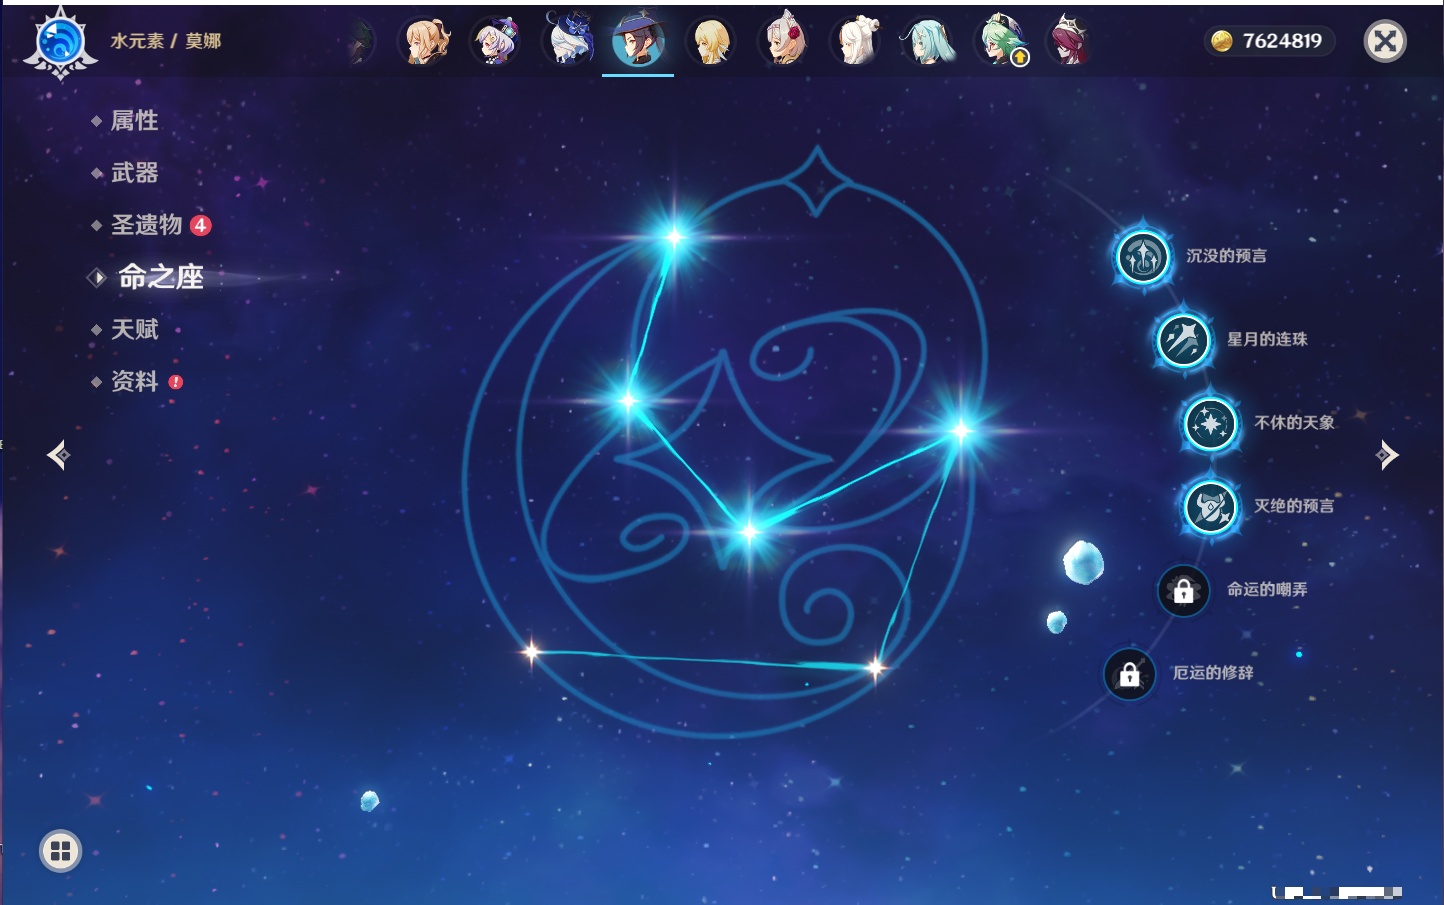Click the Mora coin icon
Image resolution: width=1444 pixels, height=905 pixels.
tap(1221, 40)
